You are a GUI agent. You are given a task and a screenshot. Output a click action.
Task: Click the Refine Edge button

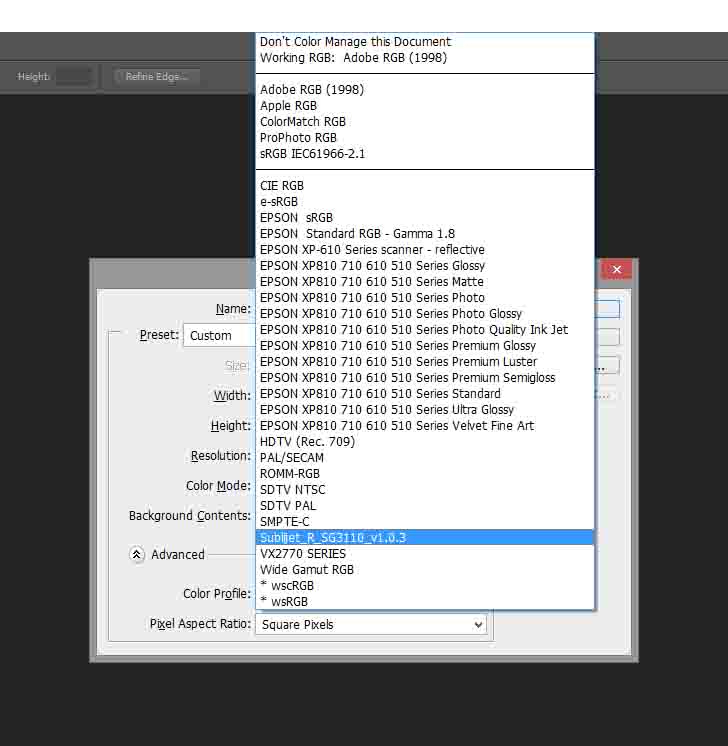click(157, 77)
